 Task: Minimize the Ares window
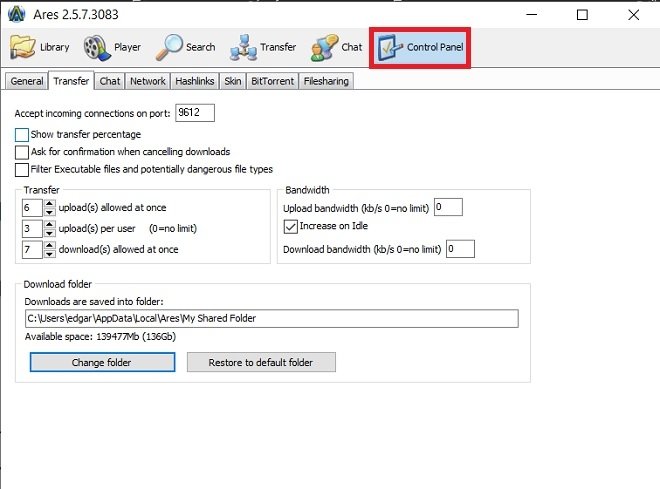click(x=532, y=15)
